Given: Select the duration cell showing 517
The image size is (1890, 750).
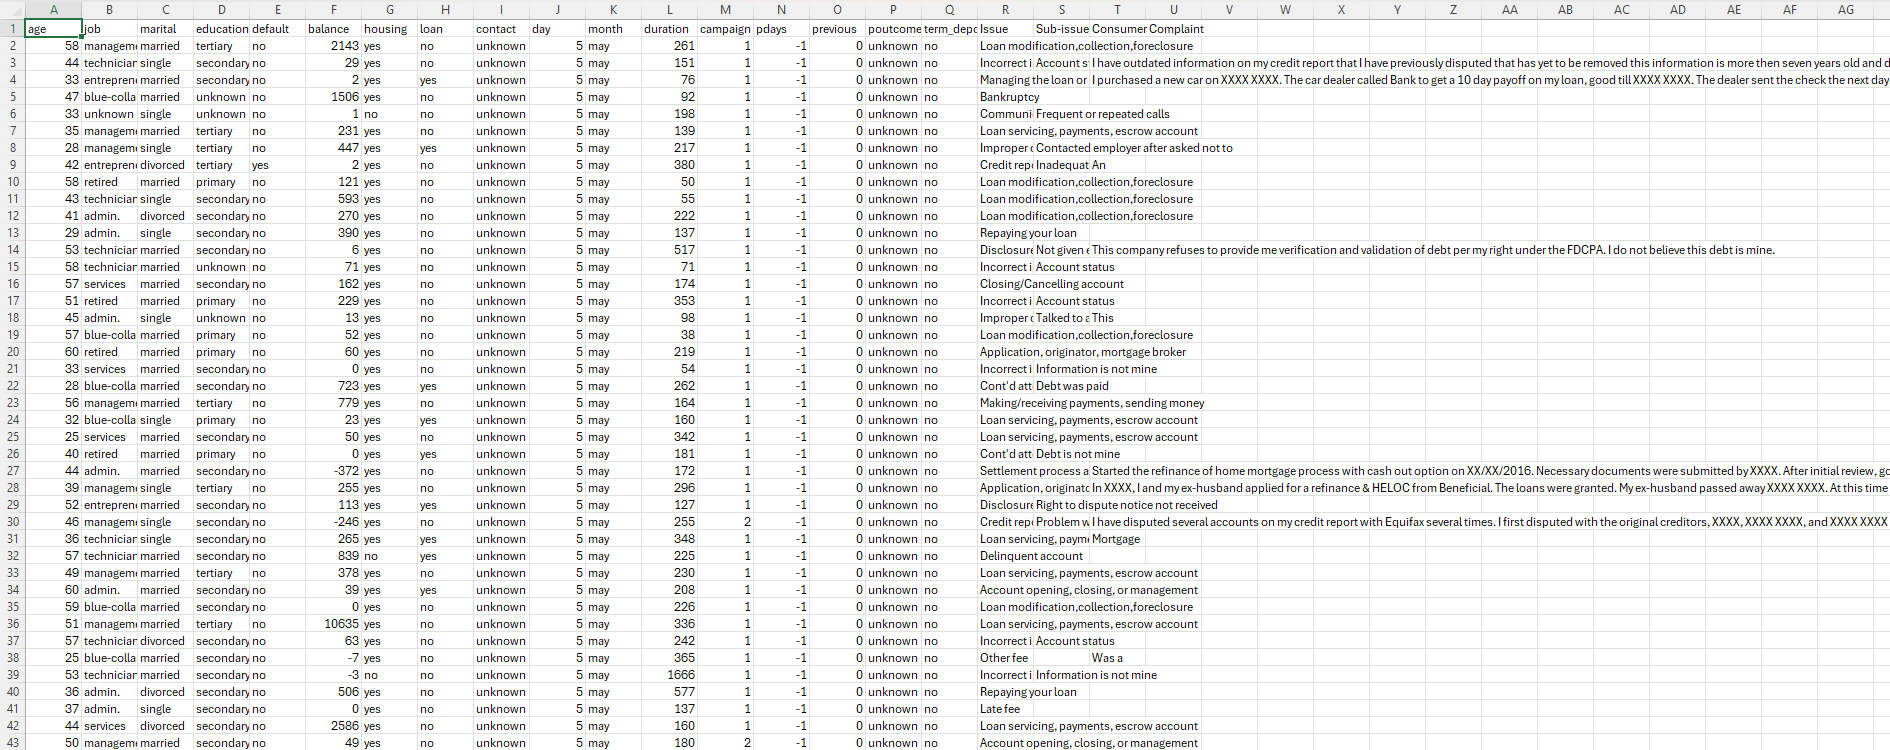Looking at the screenshot, I should (669, 250).
